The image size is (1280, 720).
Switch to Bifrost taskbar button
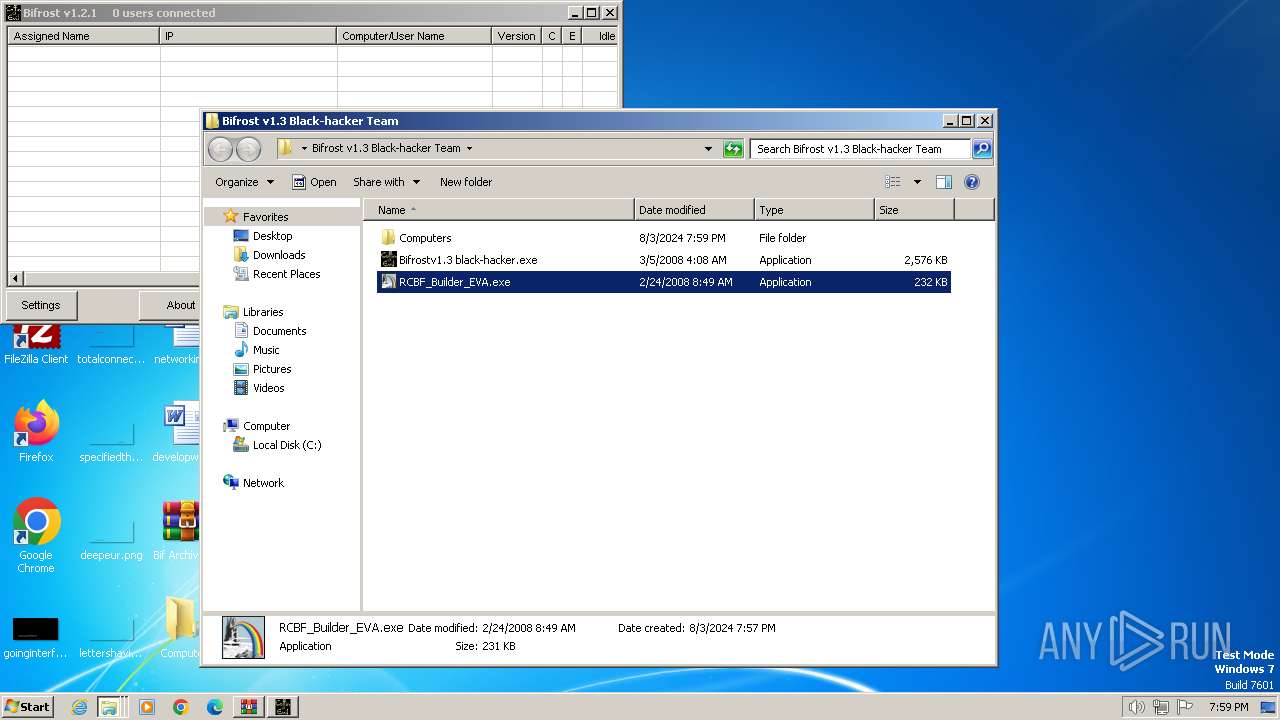283,707
